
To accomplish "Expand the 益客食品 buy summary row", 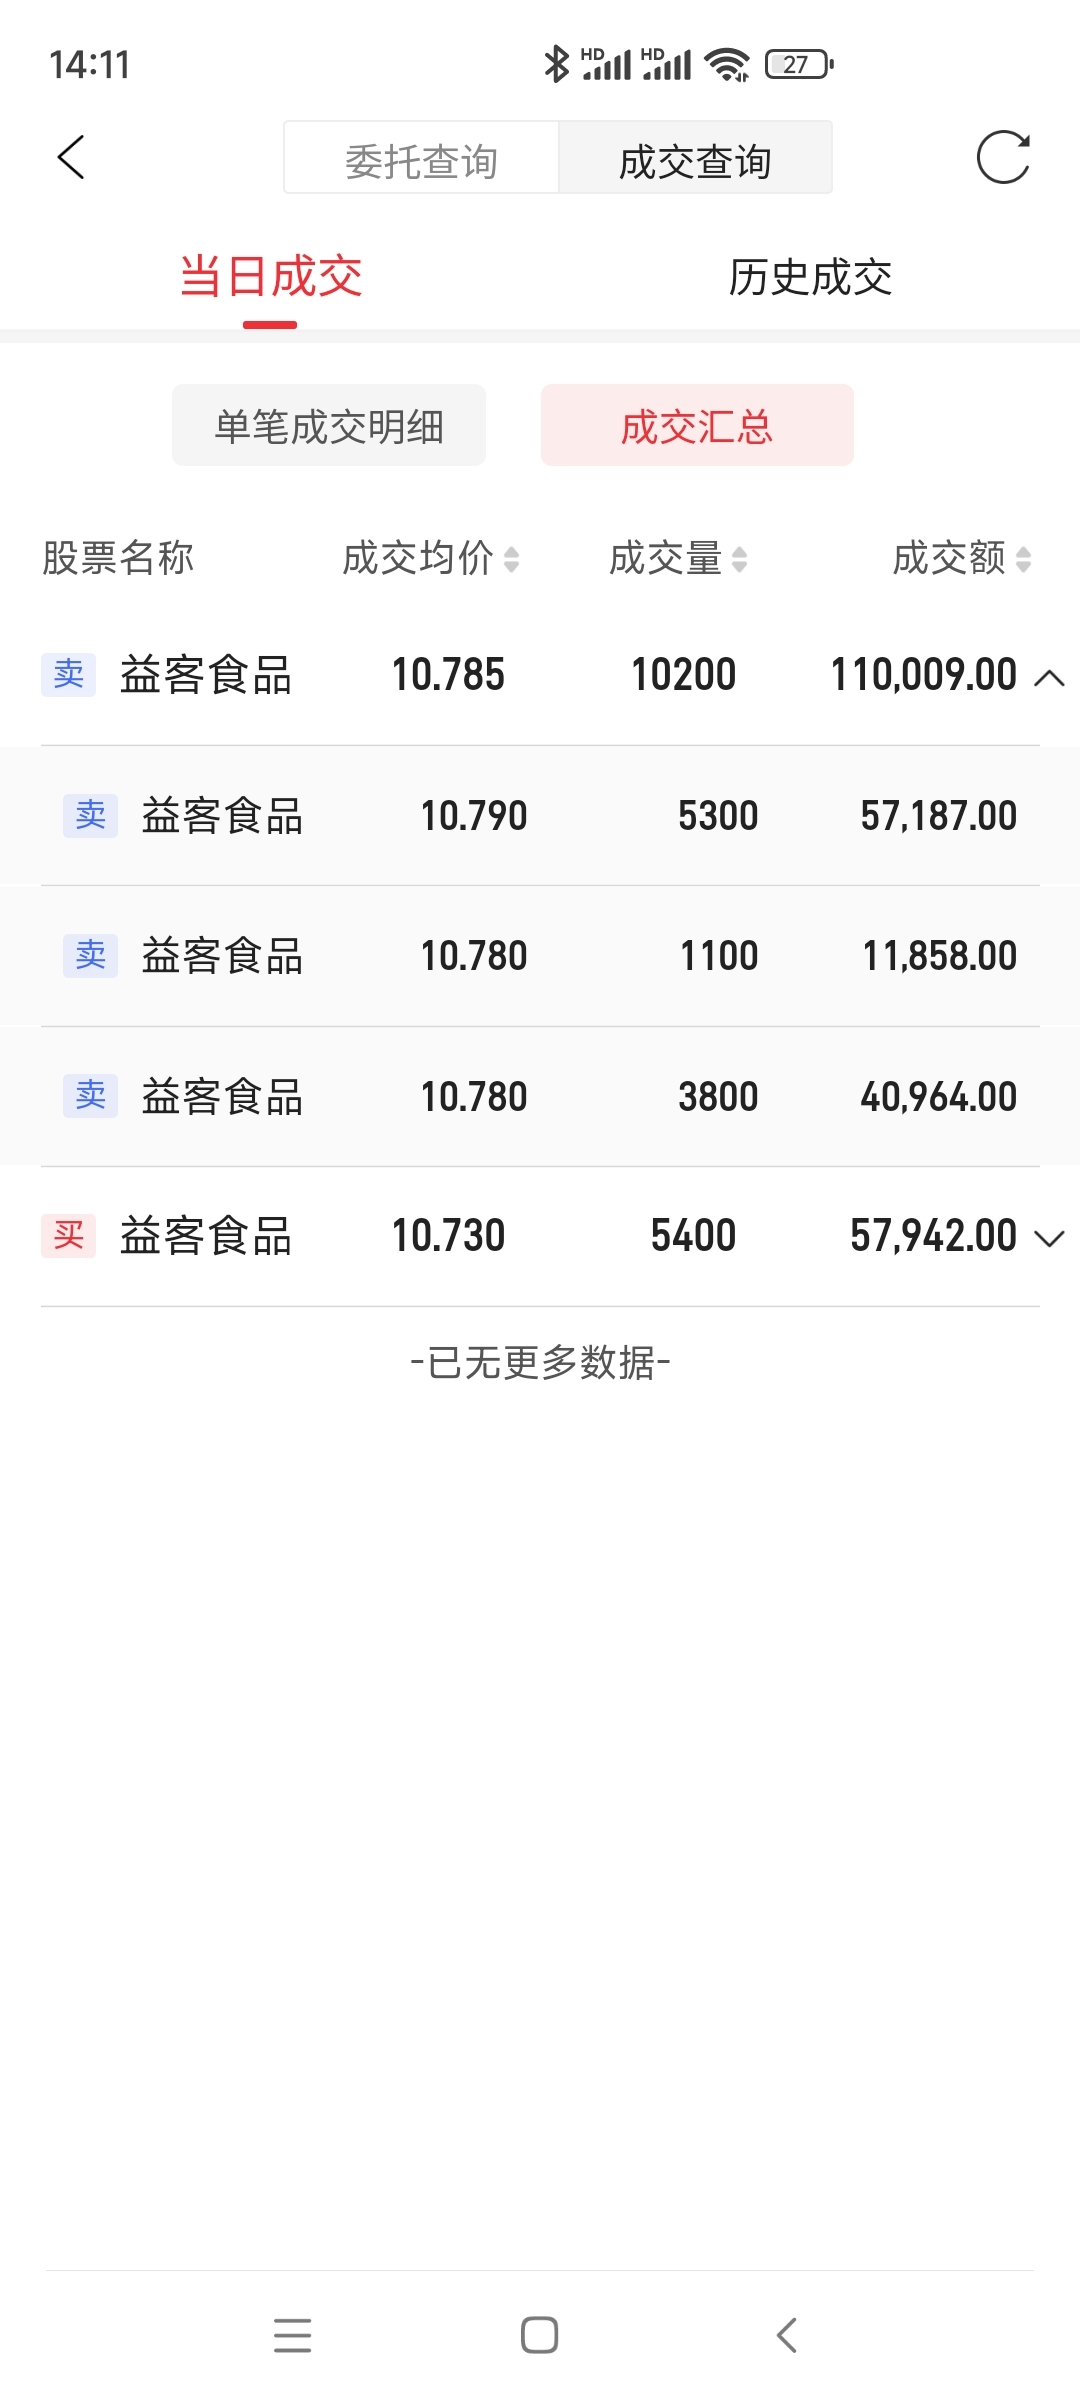I will pos(1049,1238).
